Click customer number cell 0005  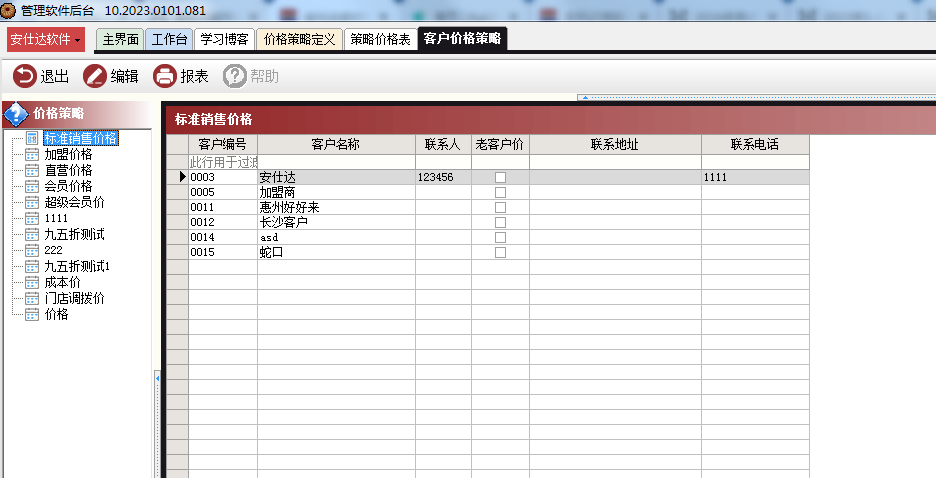click(223, 192)
